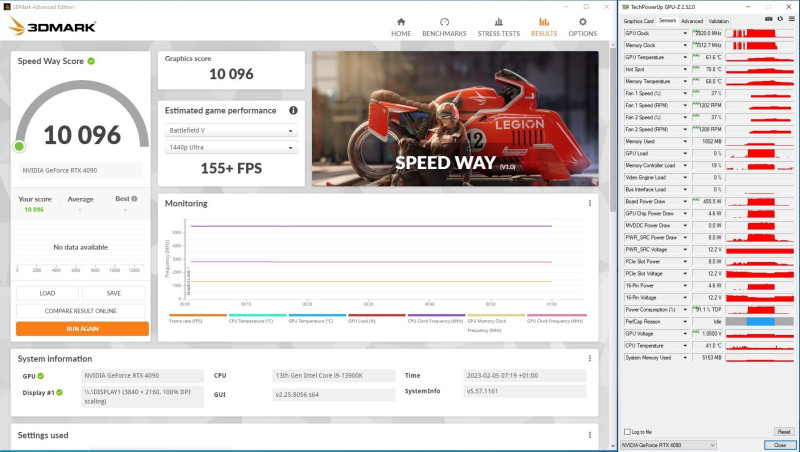Screen dimensions: 800x452
Task: Open STRESS TESTS in 3DMark
Action: (x=498, y=27)
